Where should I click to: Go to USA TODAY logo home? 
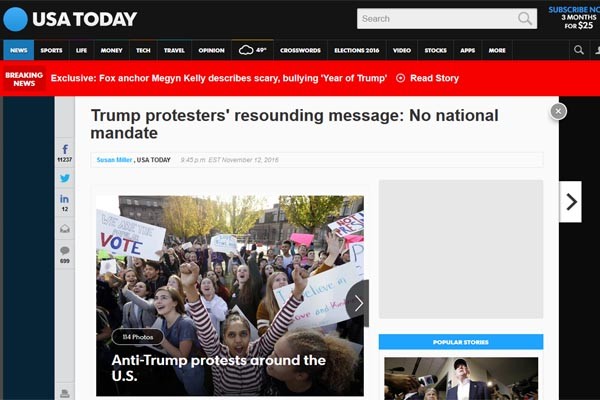coord(70,19)
